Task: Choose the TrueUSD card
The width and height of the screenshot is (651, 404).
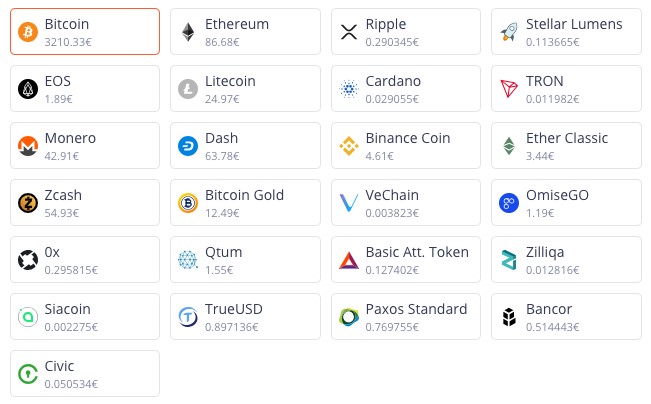Action: click(245, 316)
